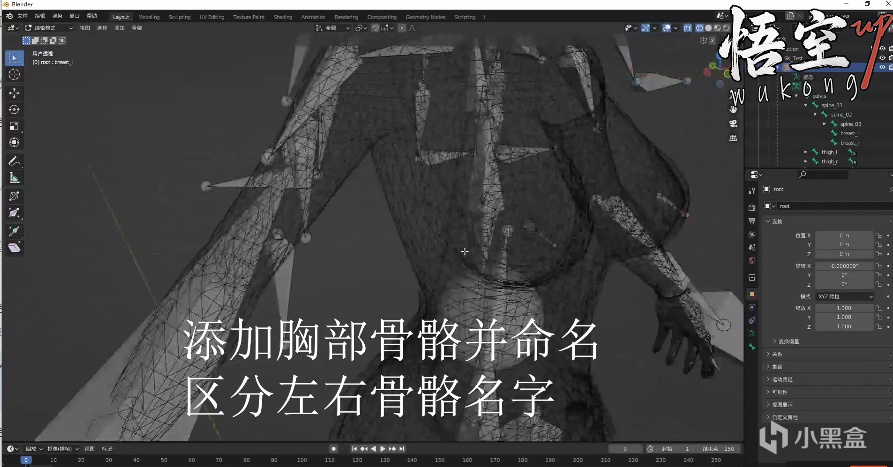Open the World properties tab
Viewport: 893px width, 467px height.
point(752,261)
